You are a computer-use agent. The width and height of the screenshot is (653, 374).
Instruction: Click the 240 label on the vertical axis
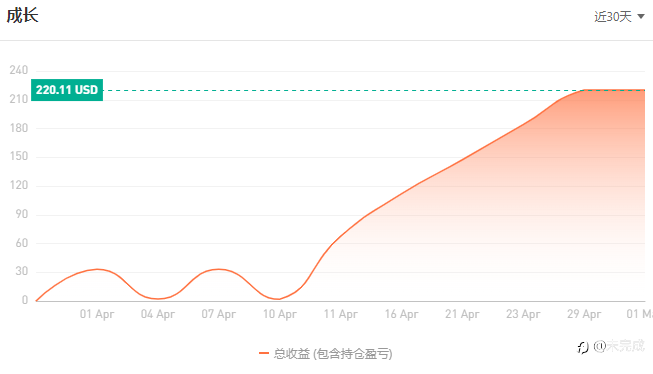click(x=19, y=70)
